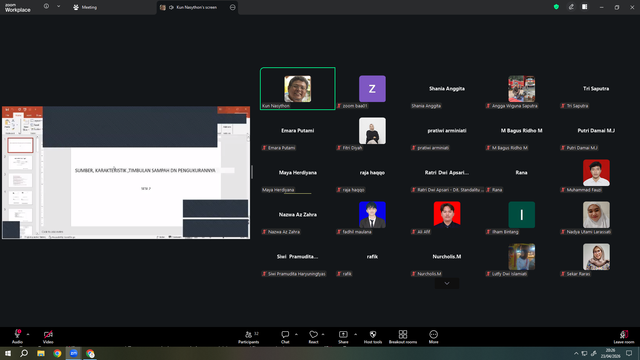Click Siwi Pramudita name tile
Screen dimensions: 640x360
pyautogui.click(x=298, y=257)
